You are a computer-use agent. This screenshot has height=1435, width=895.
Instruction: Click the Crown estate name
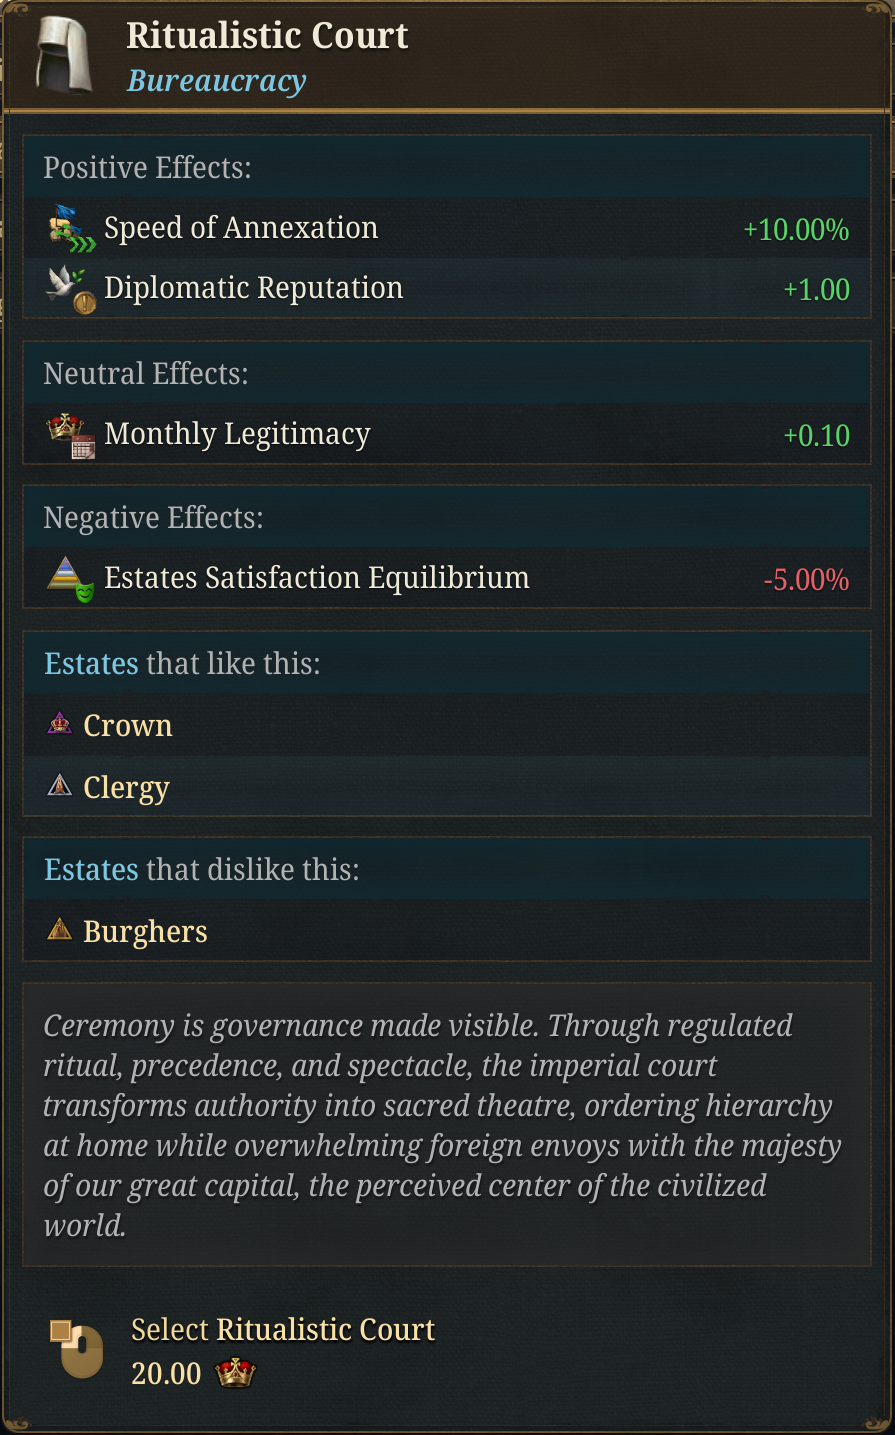point(128,726)
